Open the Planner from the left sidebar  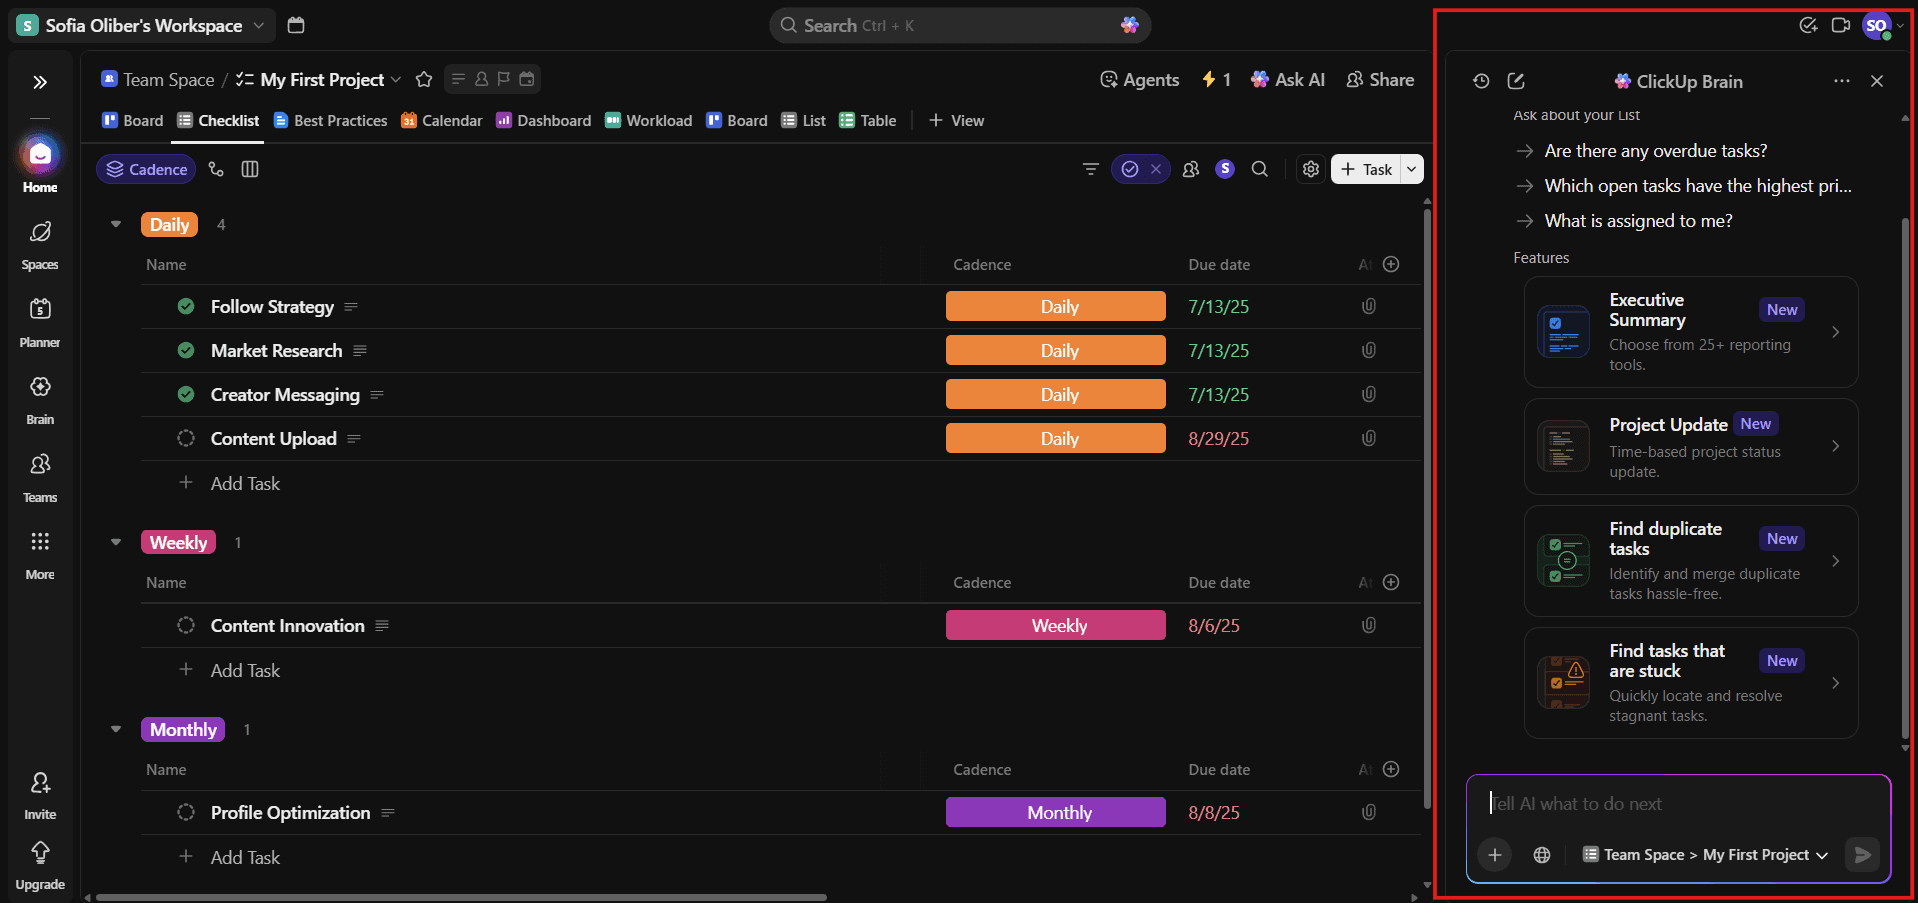[40, 321]
